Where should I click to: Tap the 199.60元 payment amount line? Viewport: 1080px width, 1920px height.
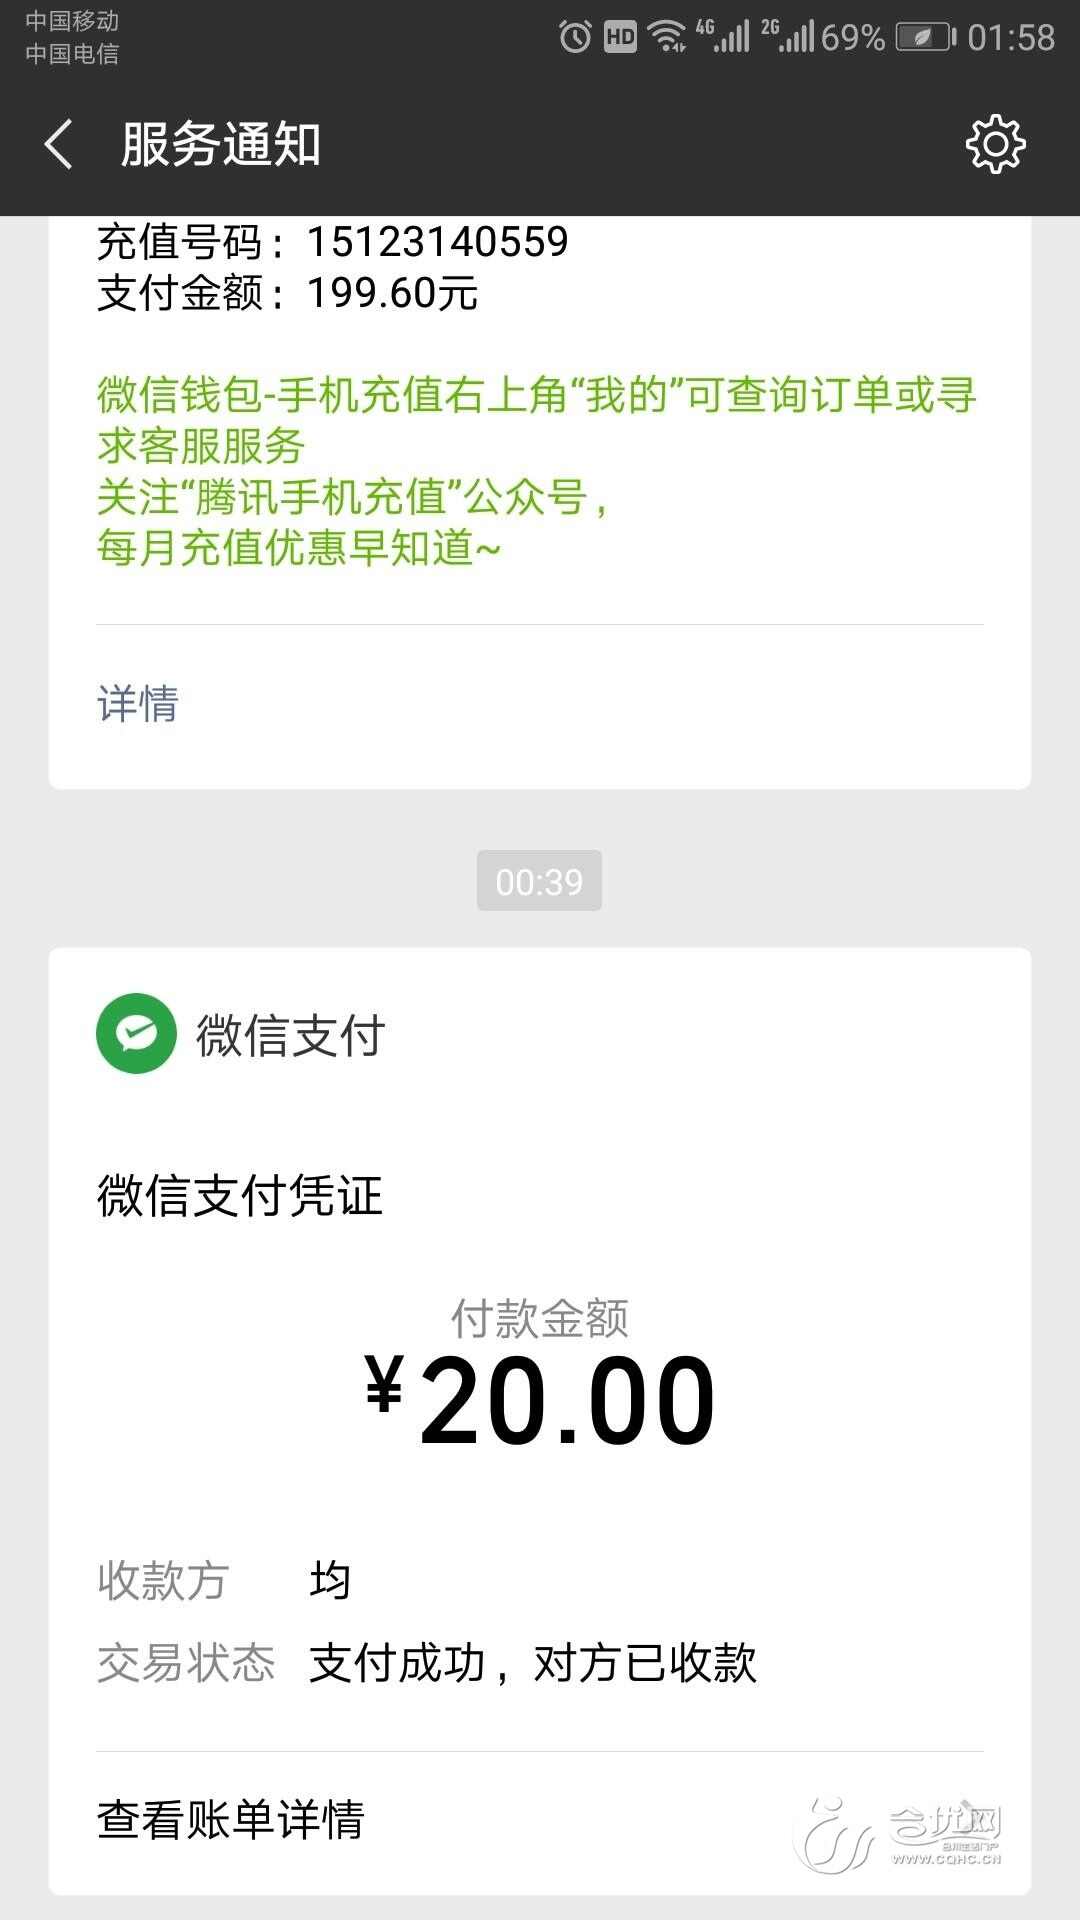pos(392,293)
